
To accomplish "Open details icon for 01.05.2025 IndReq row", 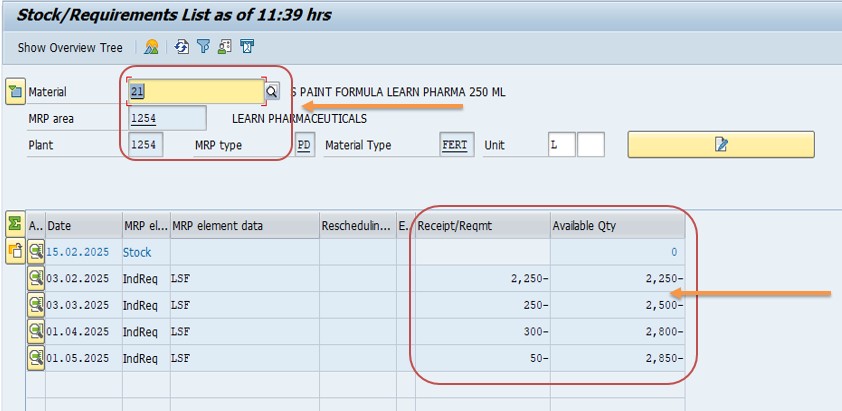I will pyautogui.click(x=36, y=358).
